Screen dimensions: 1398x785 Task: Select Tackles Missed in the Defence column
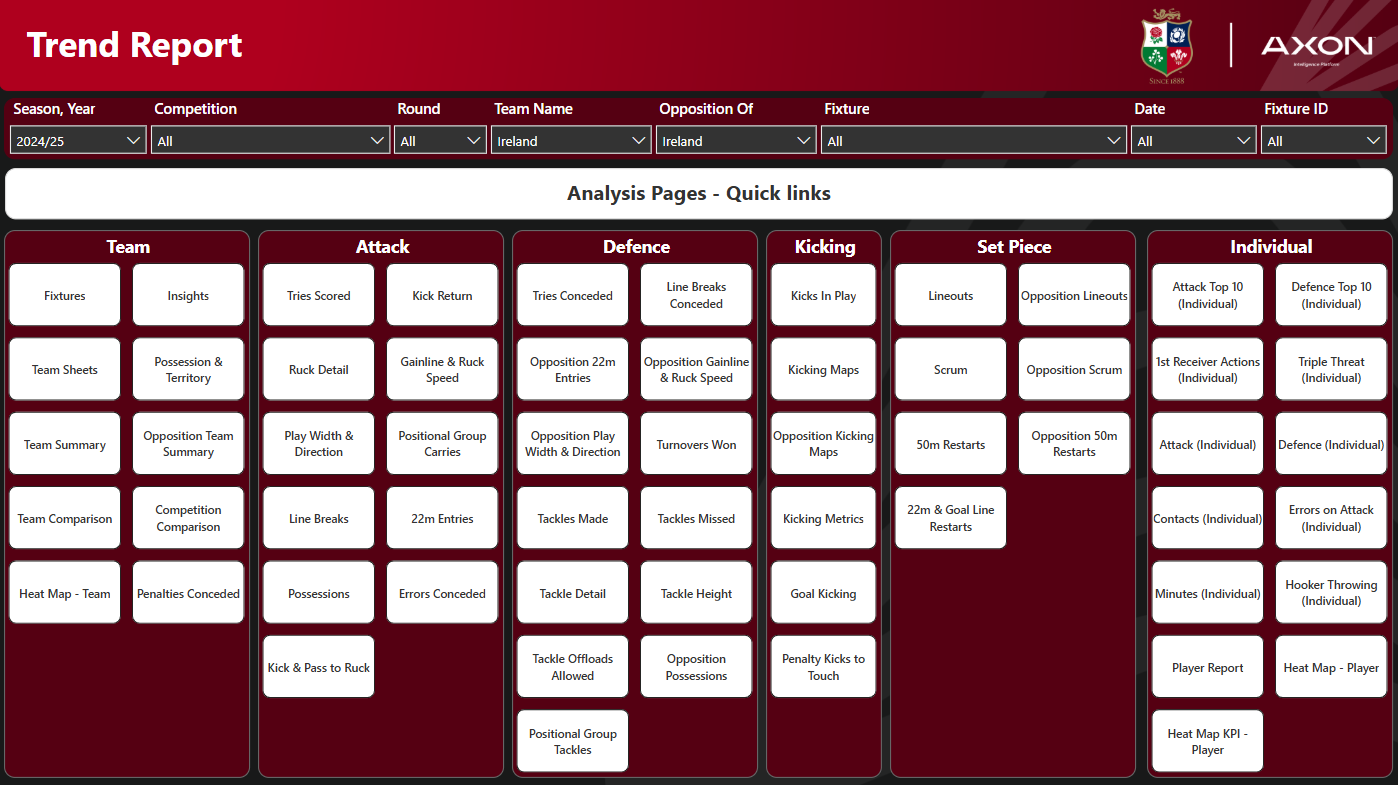click(696, 517)
